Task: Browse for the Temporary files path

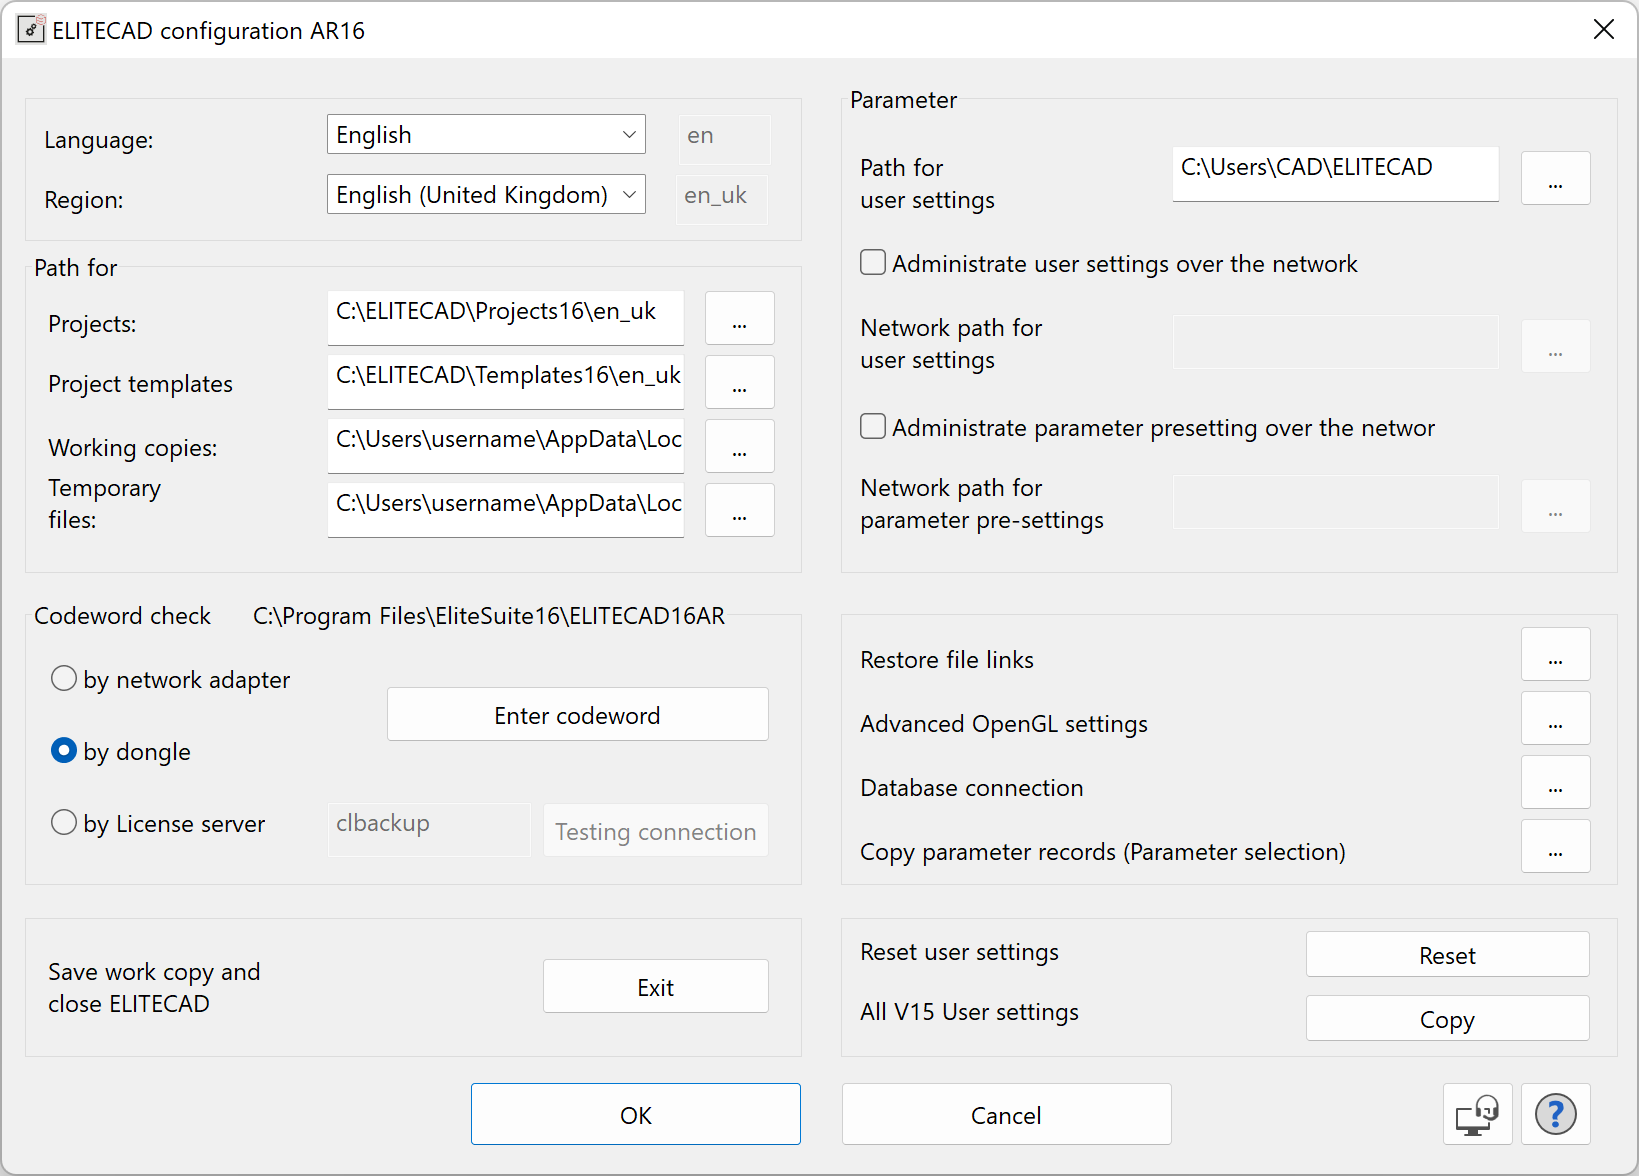Action: pos(739,510)
